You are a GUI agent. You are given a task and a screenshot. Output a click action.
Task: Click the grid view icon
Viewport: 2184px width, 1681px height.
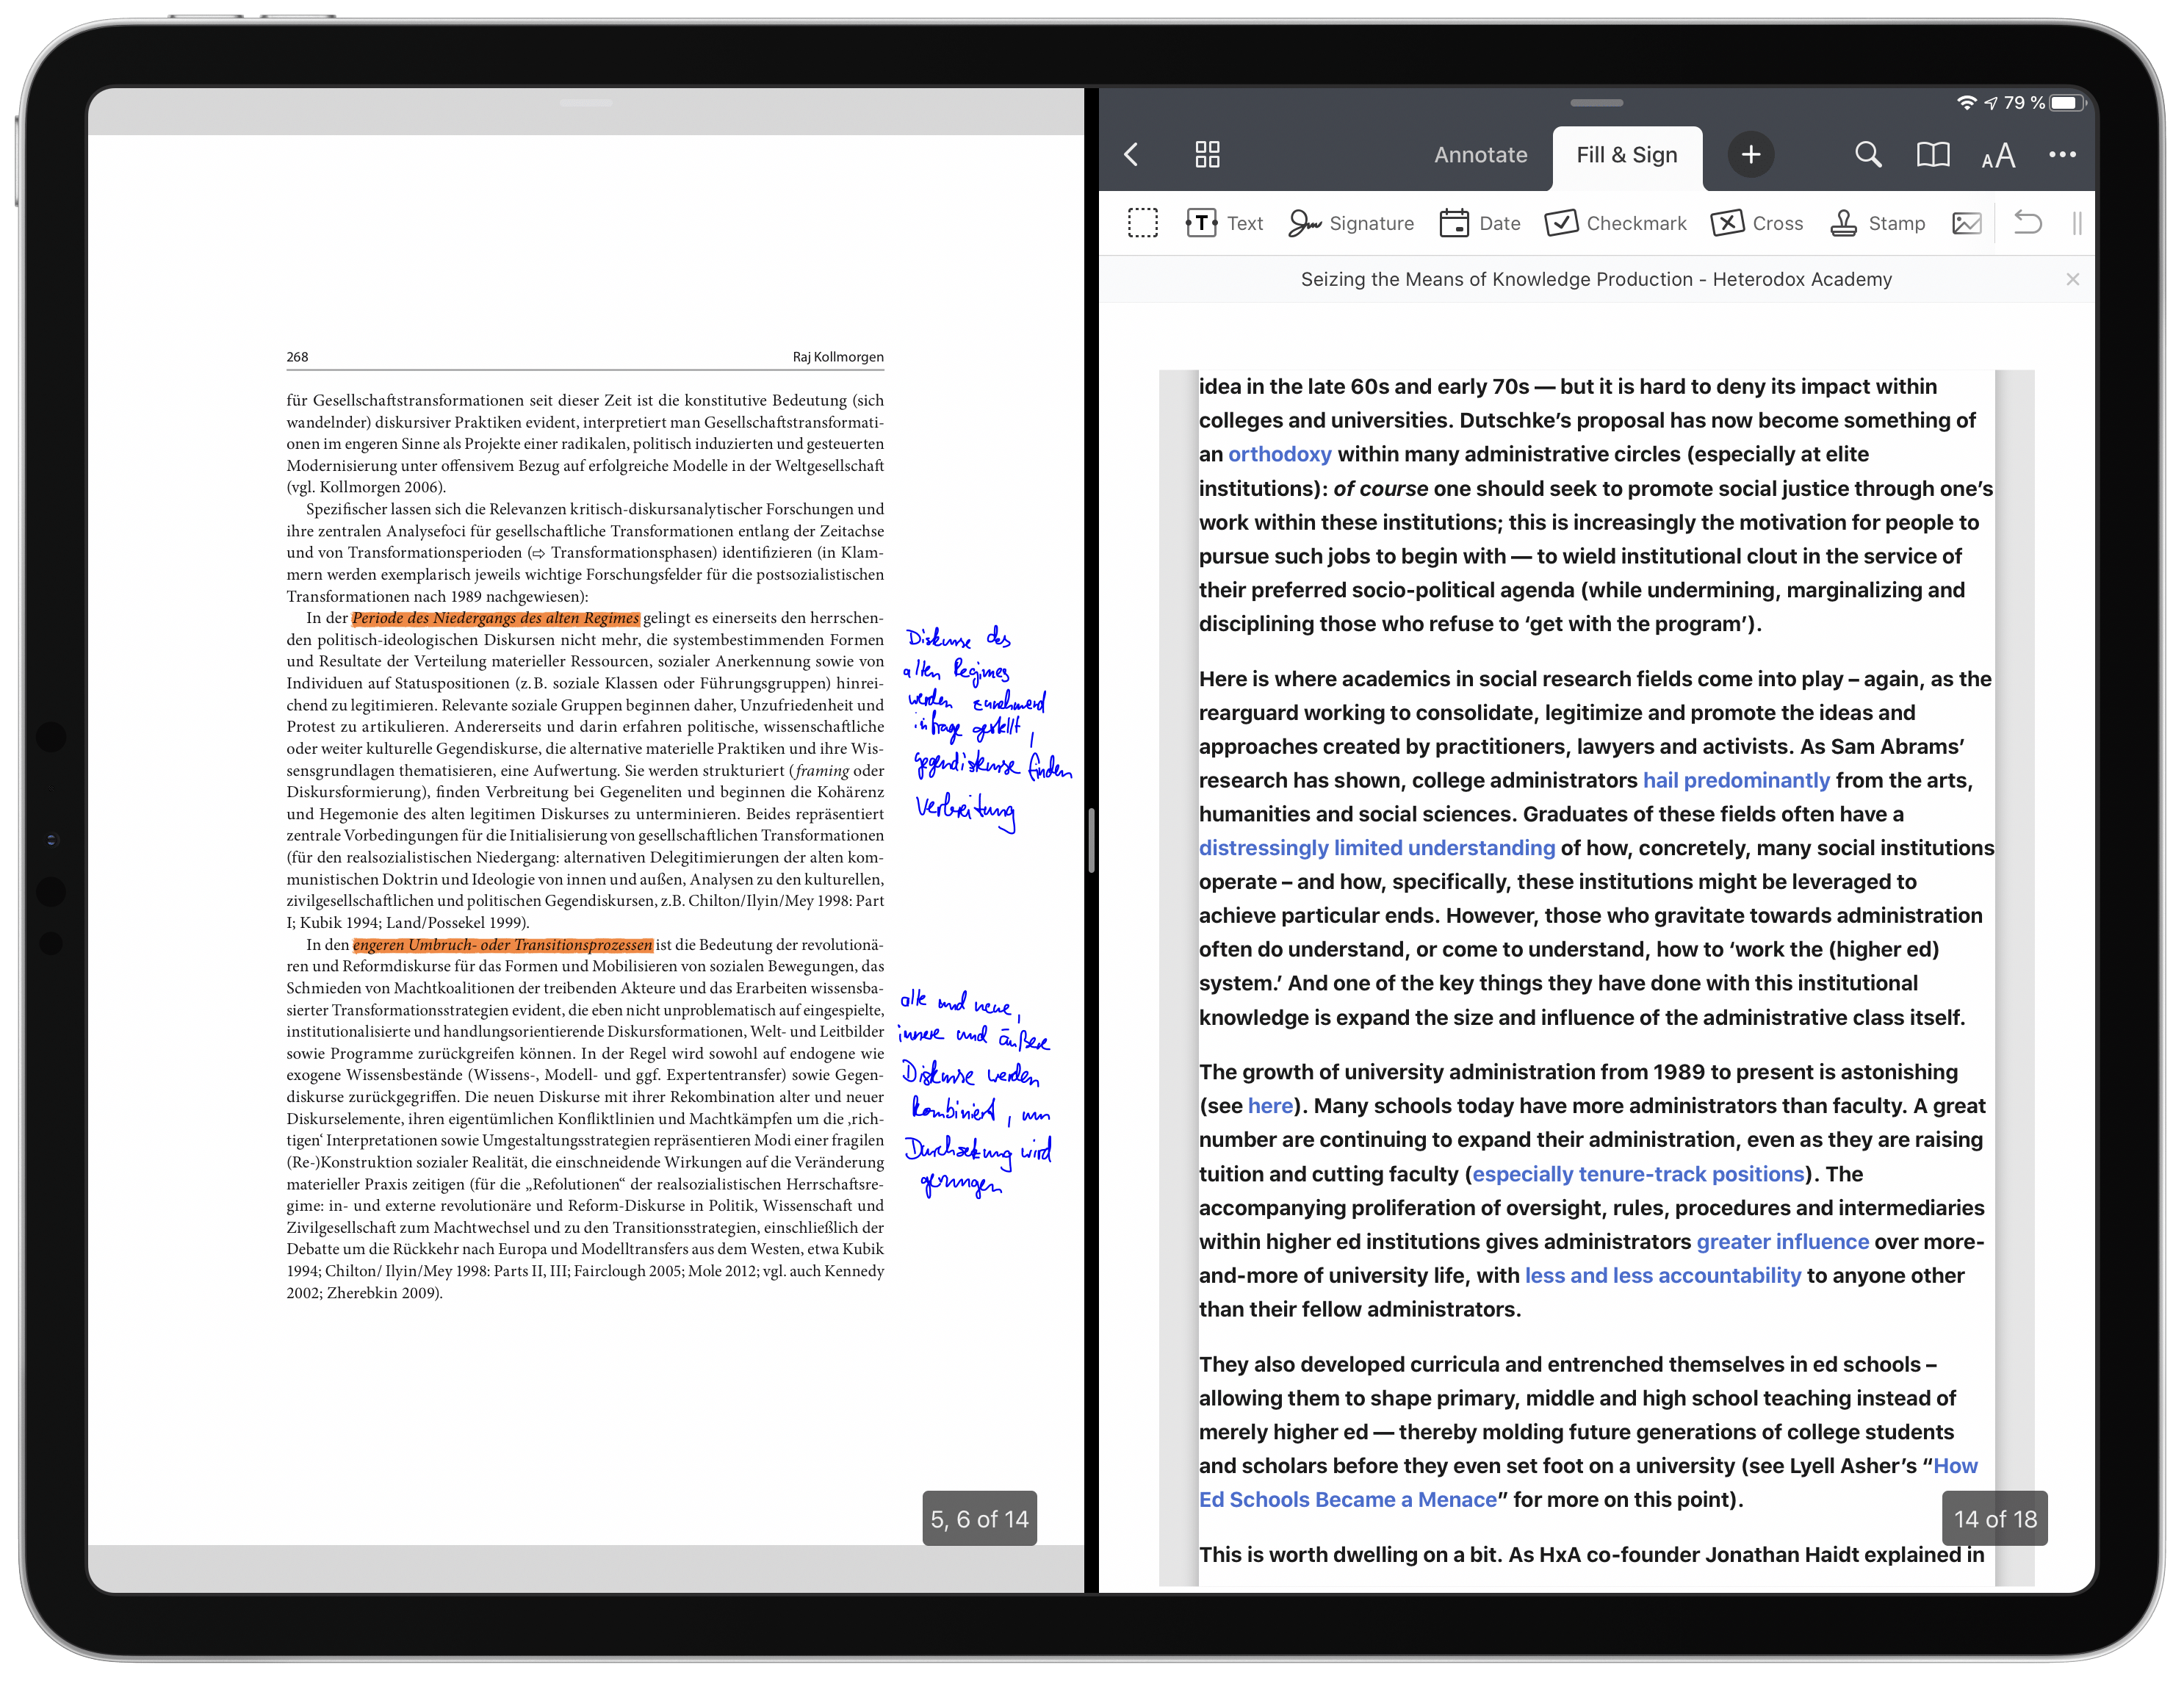coord(1206,155)
